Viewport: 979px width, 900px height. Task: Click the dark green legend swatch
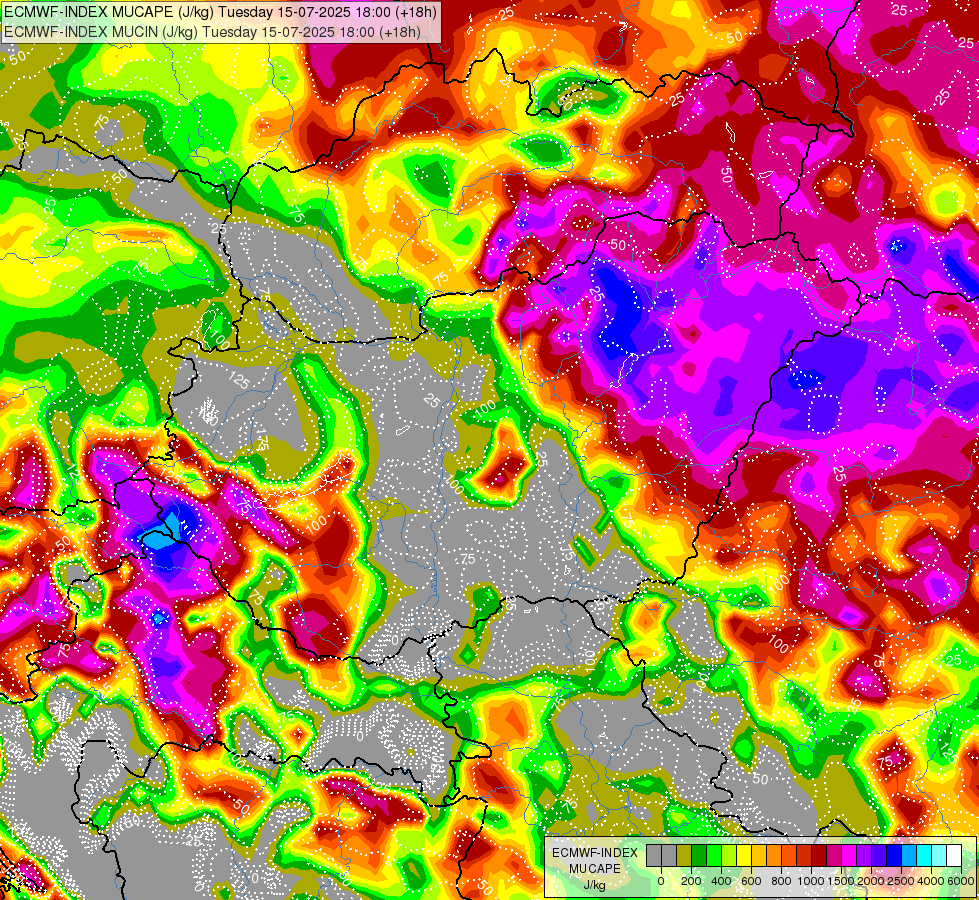click(699, 856)
